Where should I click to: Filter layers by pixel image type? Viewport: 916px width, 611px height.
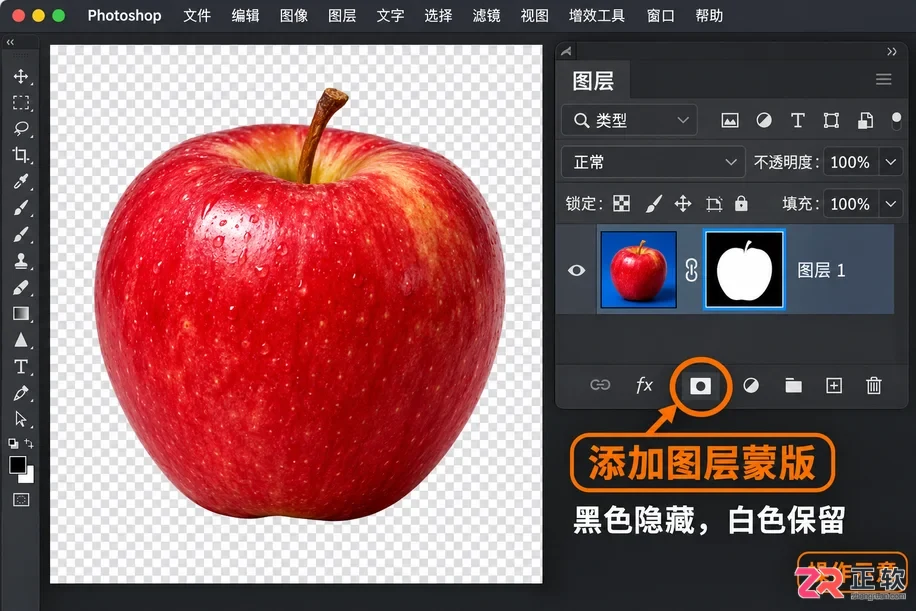(x=730, y=120)
